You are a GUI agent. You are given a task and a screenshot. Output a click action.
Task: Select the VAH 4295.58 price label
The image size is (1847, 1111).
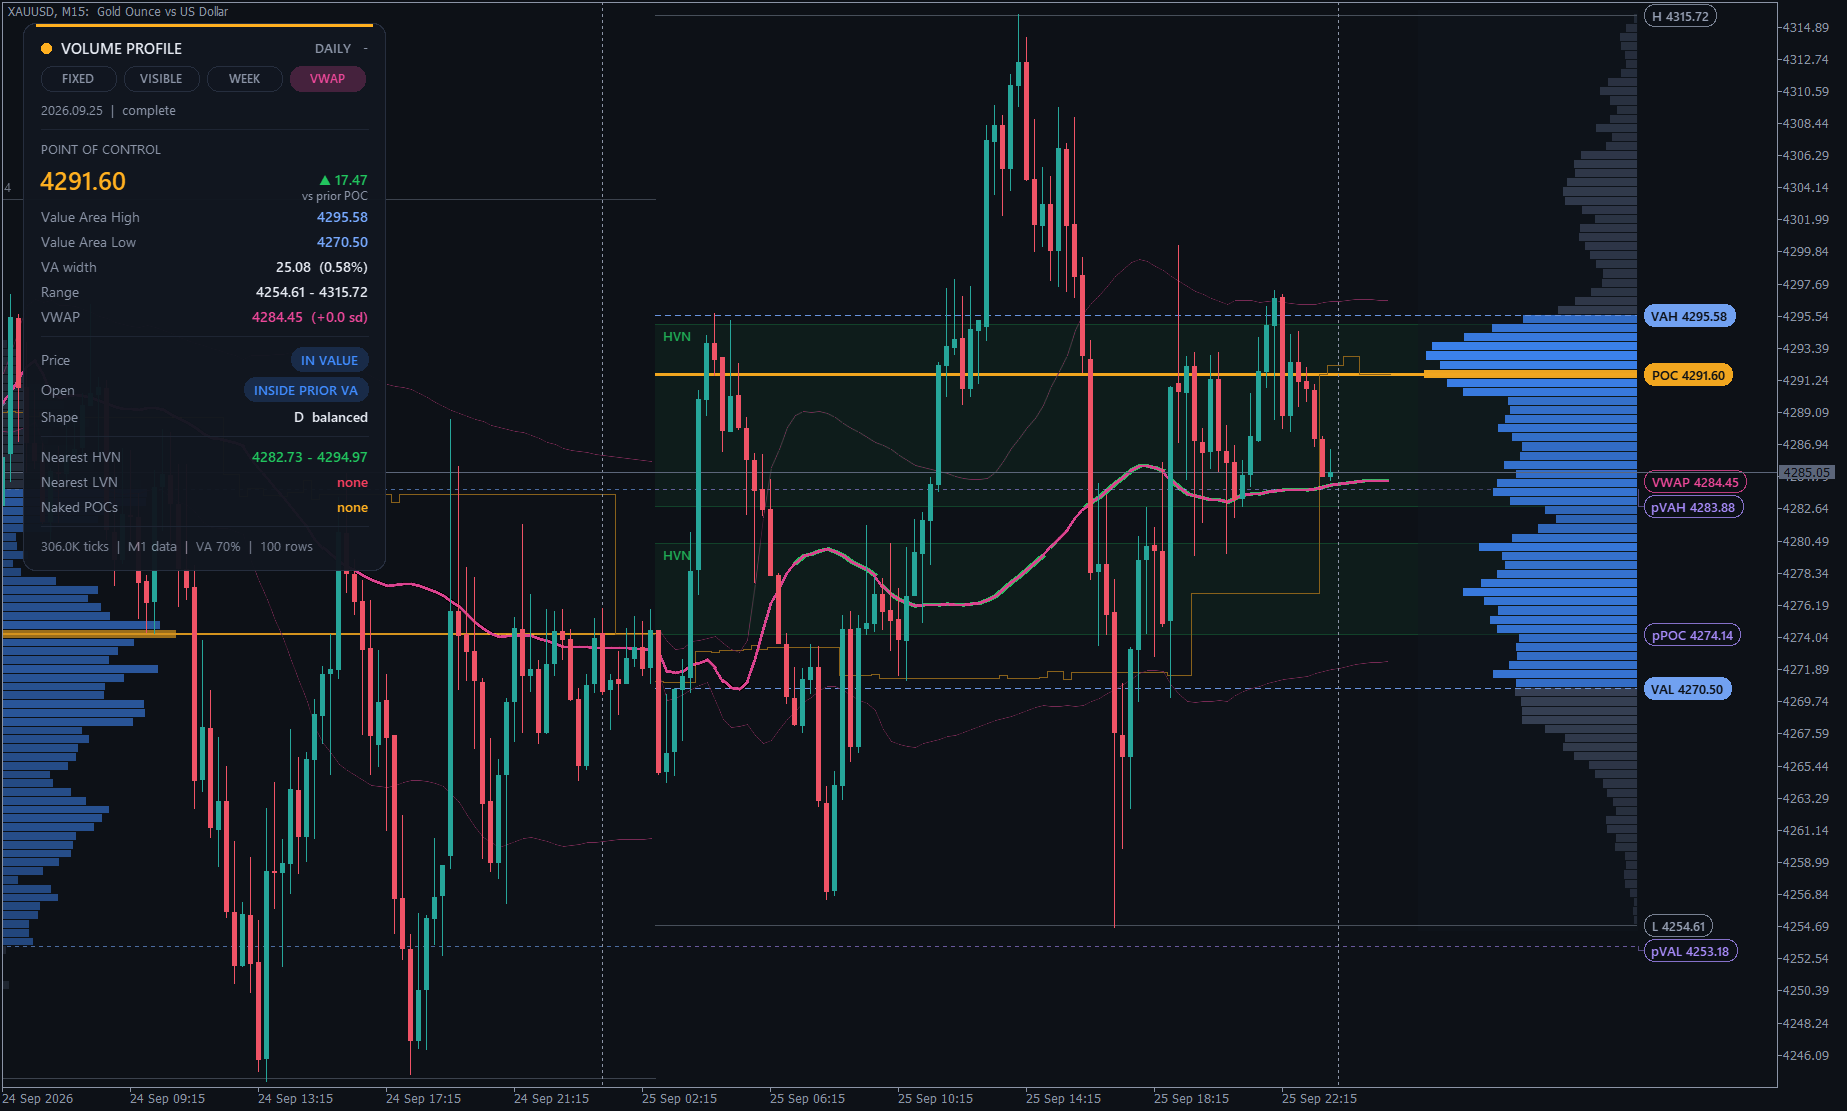click(1689, 316)
